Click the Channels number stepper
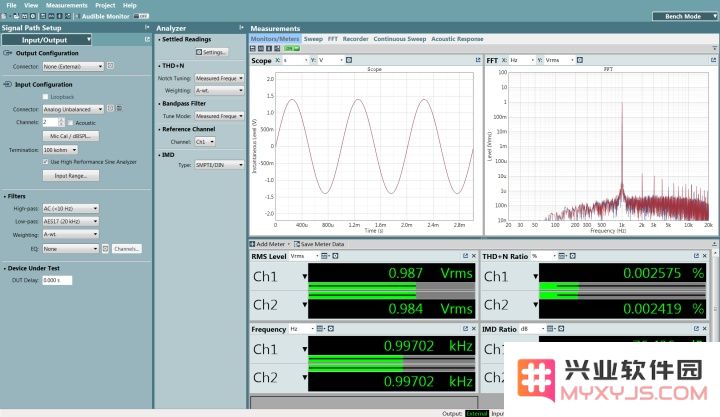The width and height of the screenshot is (720, 417). click(61, 122)
